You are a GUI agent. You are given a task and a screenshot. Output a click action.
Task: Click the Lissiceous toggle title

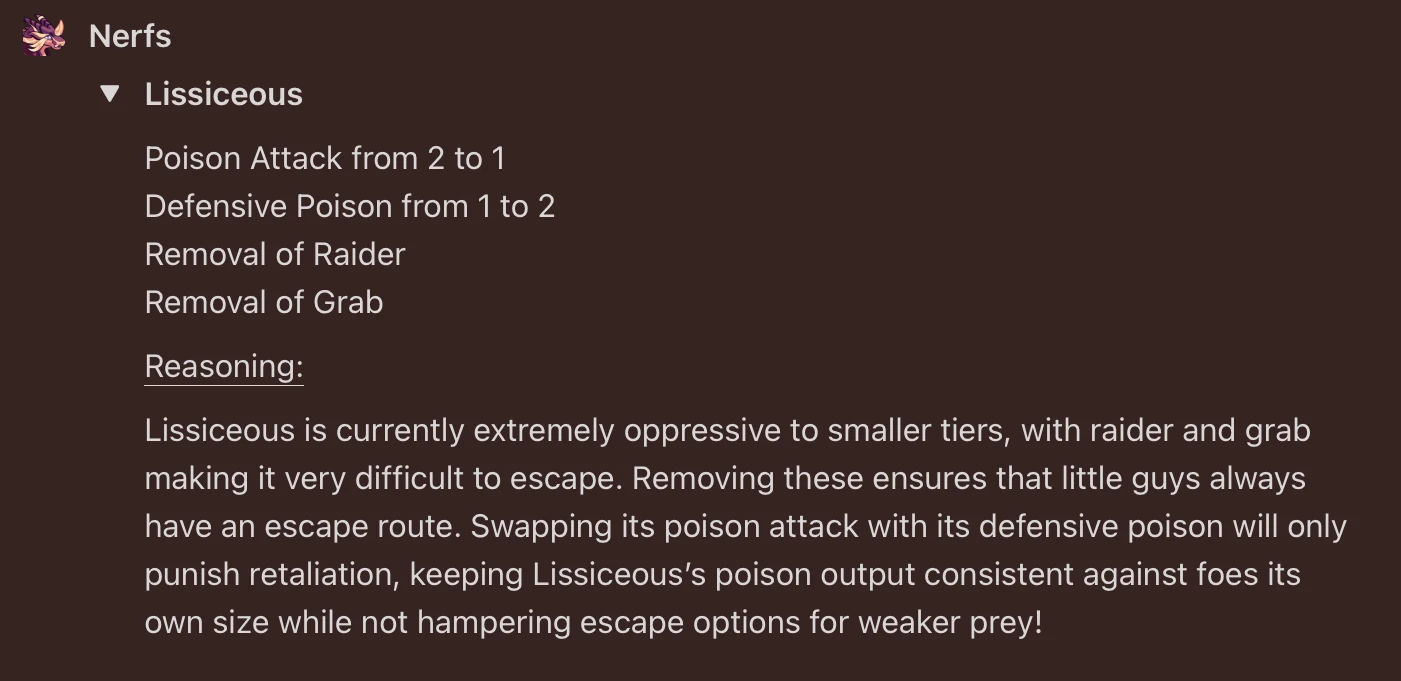[x=223, y=94]
